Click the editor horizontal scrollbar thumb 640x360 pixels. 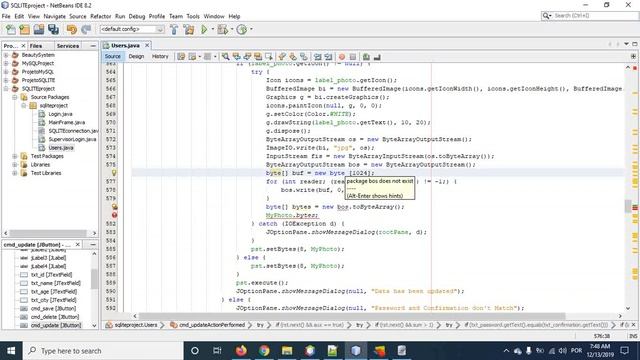[x=352, y=316]
